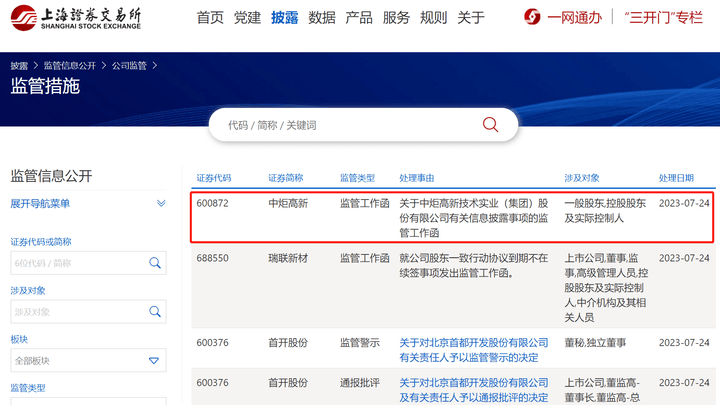The width and height of the screenshot is (720, 405).
Task: Open the 关于 menu
Action: click(x=471, y=18)
